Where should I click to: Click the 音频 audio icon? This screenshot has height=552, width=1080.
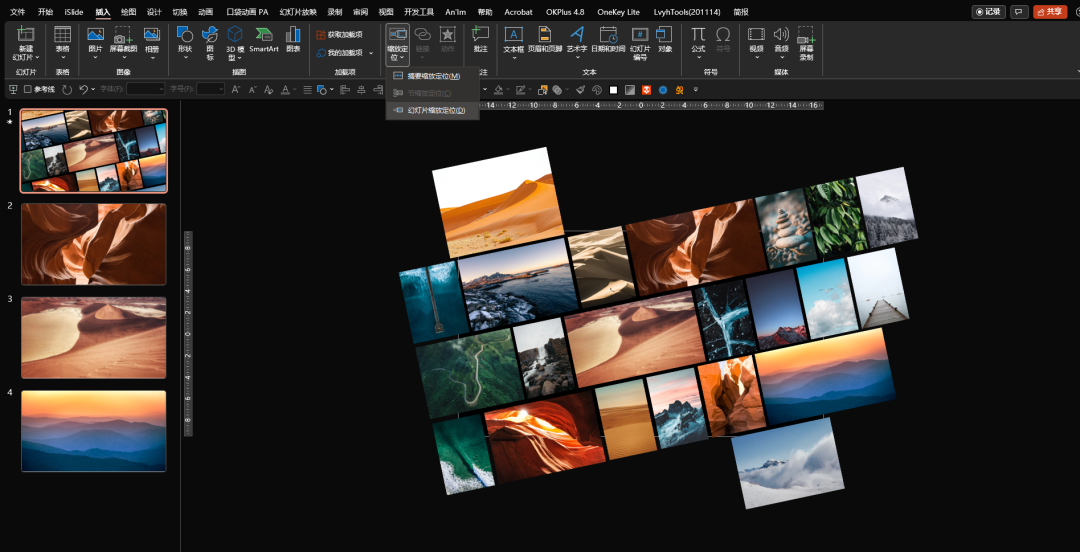(781, 34)
